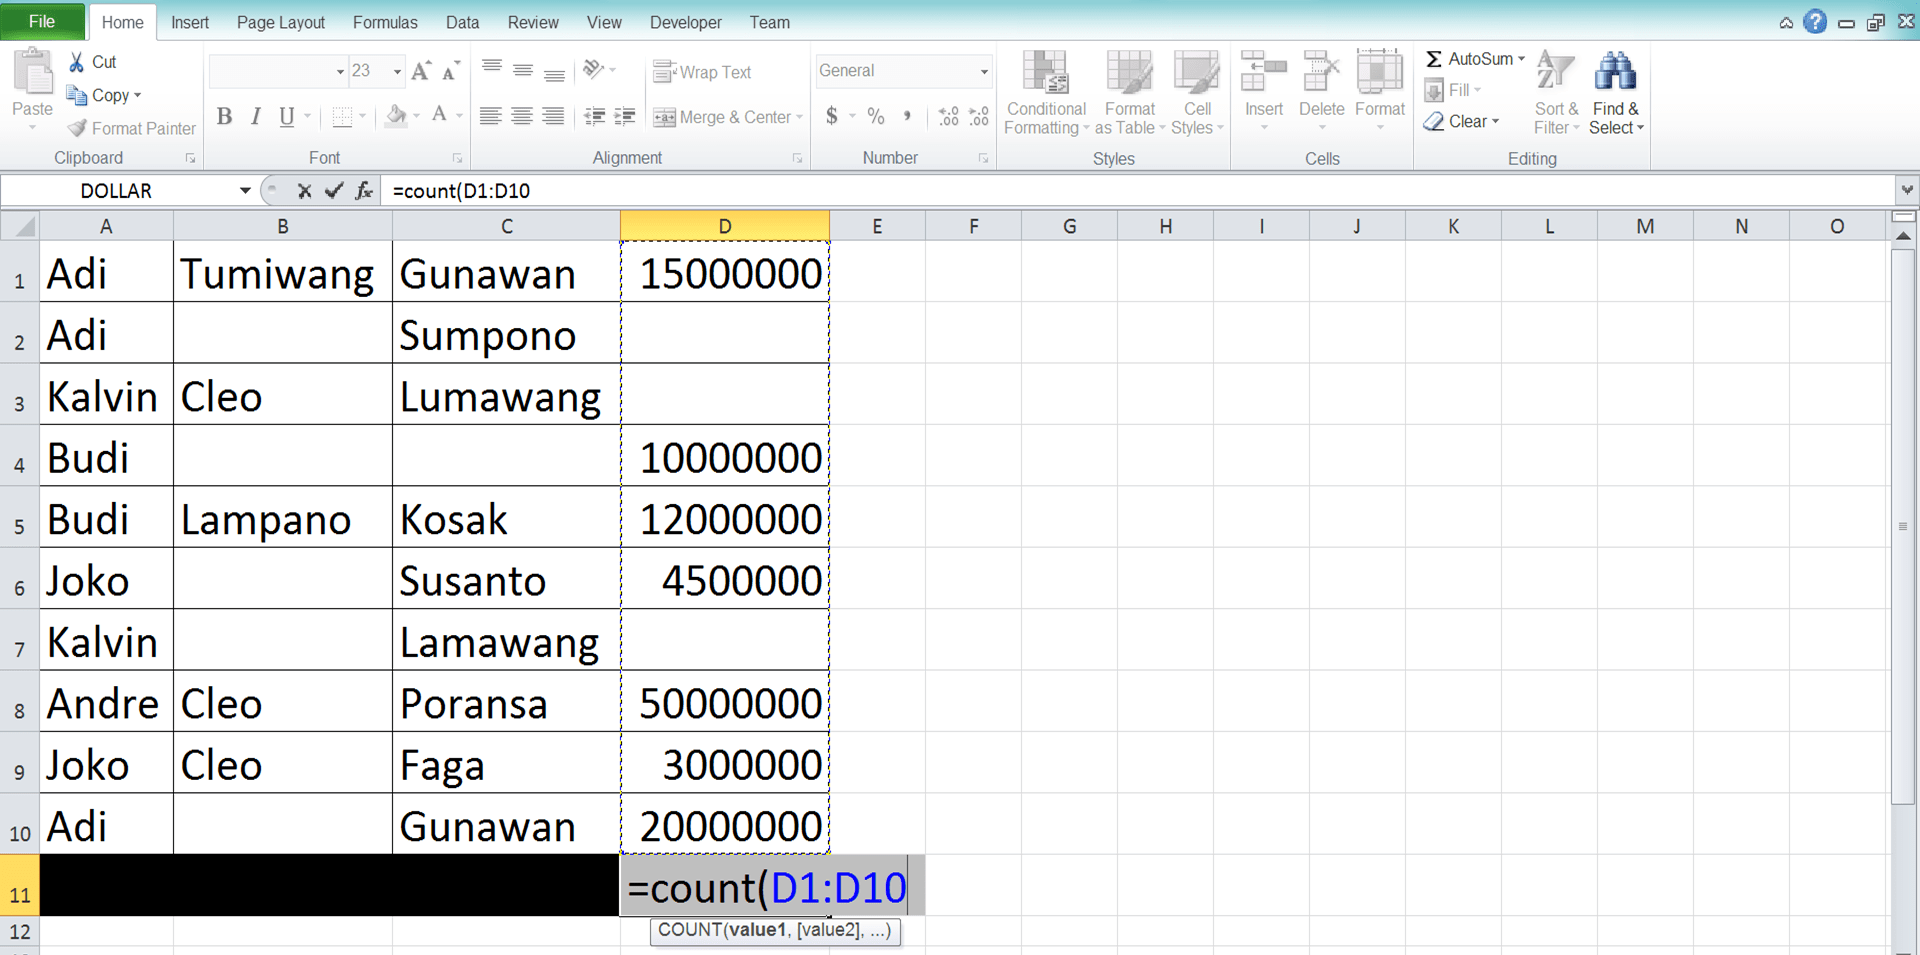The height and width of the screenshot is (955, 1920).
Task: Click Decrease Indent icon
Action: click(x=594, y=116)
